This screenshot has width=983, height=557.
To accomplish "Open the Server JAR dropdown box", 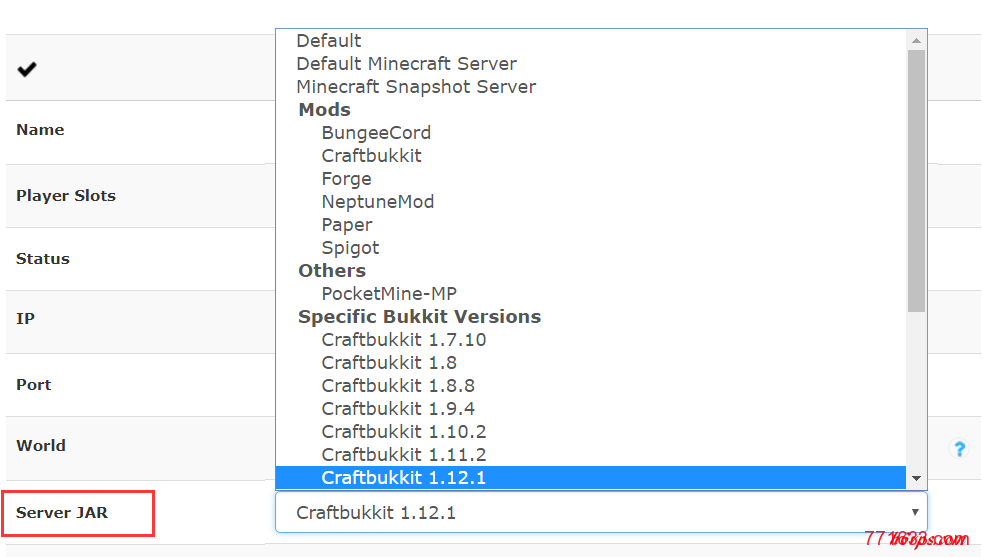I will tap(600, 512).
